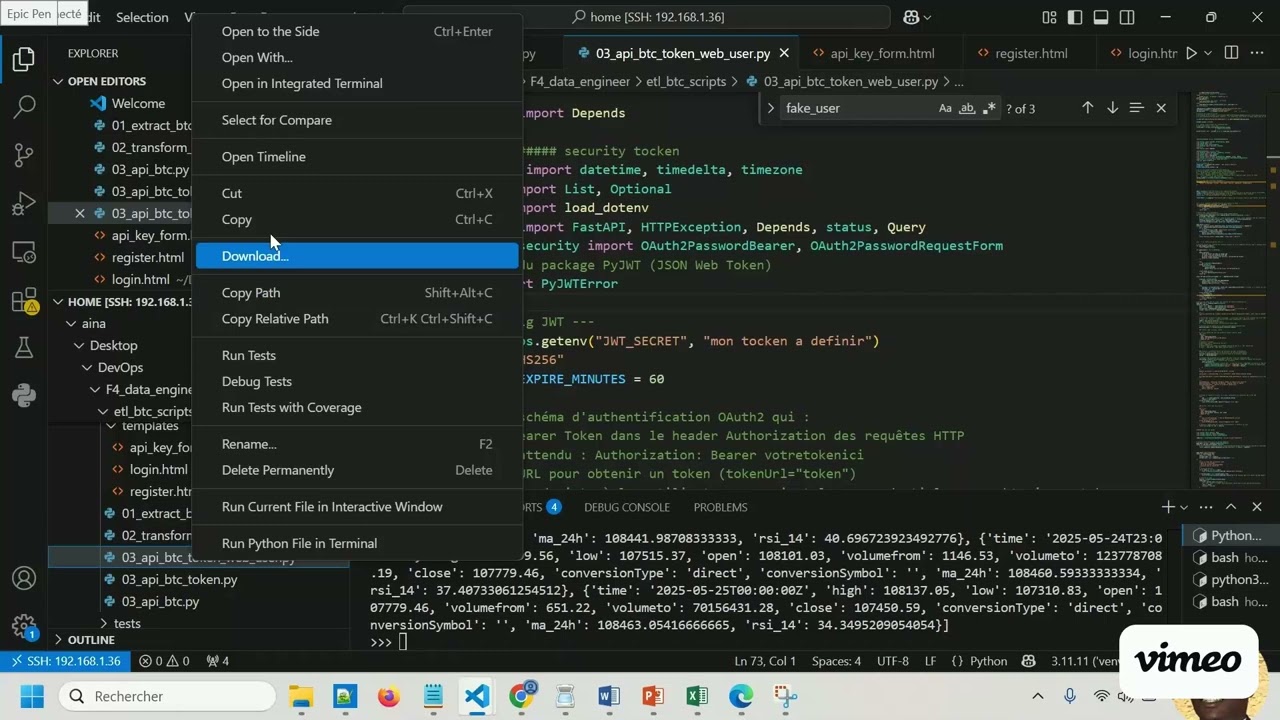
Task: Open launch profile dropdown next to plus
Action: coord(1184,507)
